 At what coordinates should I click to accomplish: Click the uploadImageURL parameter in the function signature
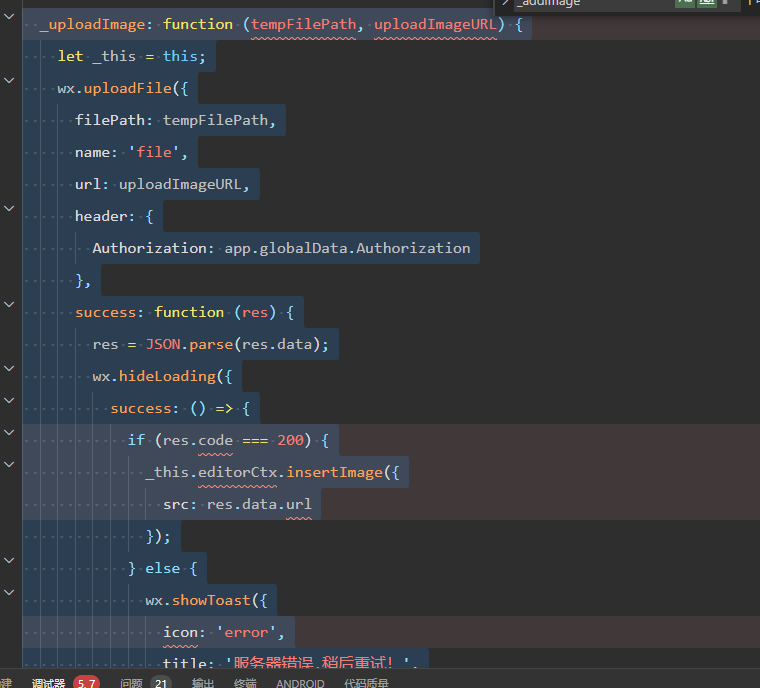click(x=435, y=24)
